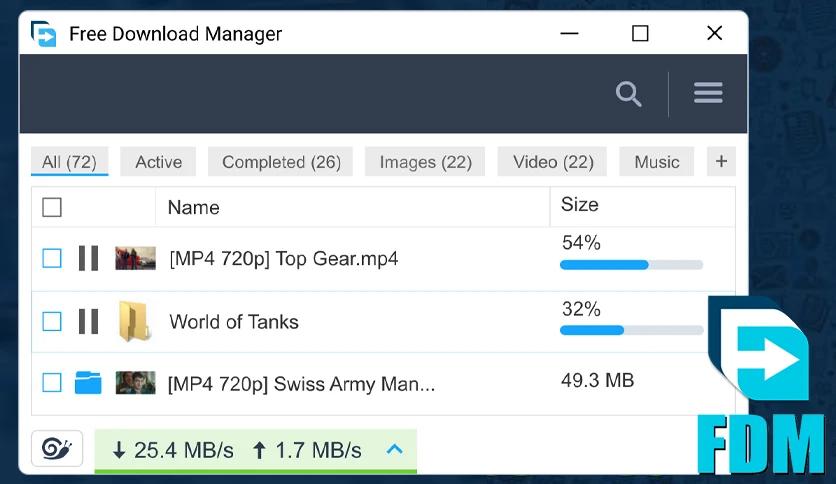Screen dimensions: 836x484
Task: Expand the speed panel up chevron
Action: click(394, 449)
